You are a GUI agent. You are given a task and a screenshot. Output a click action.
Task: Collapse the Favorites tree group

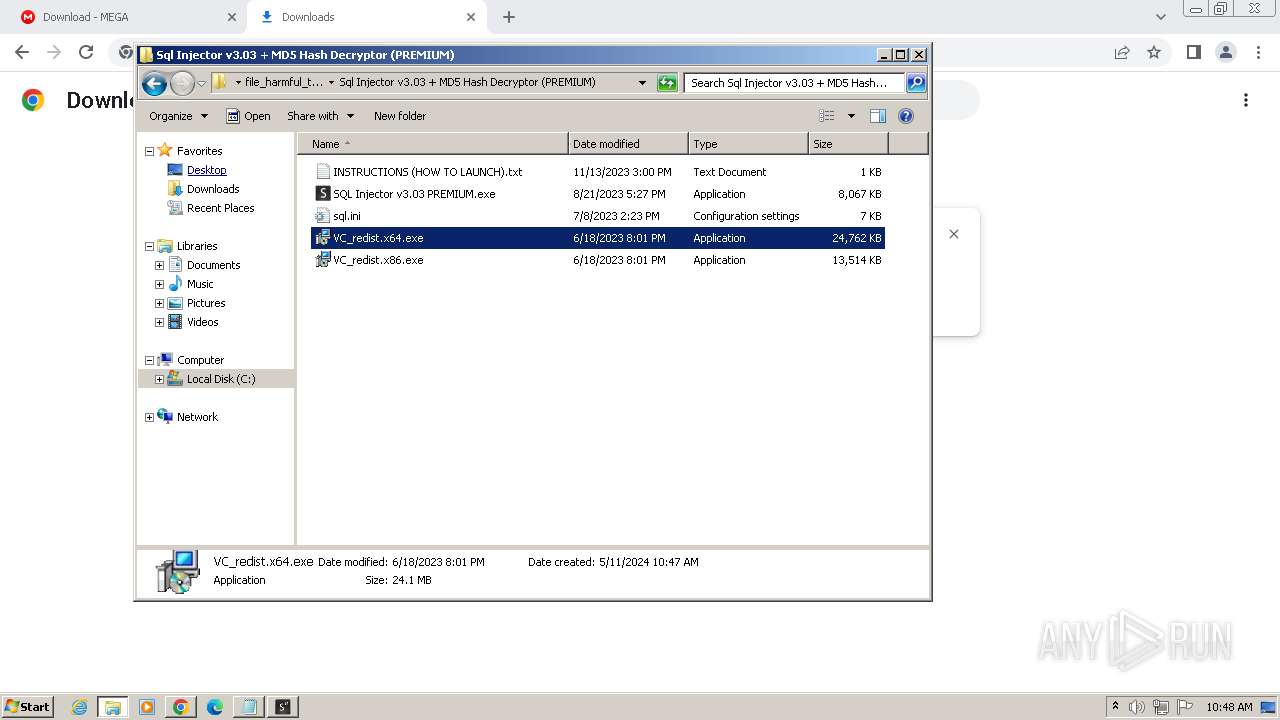click(149, 151)
